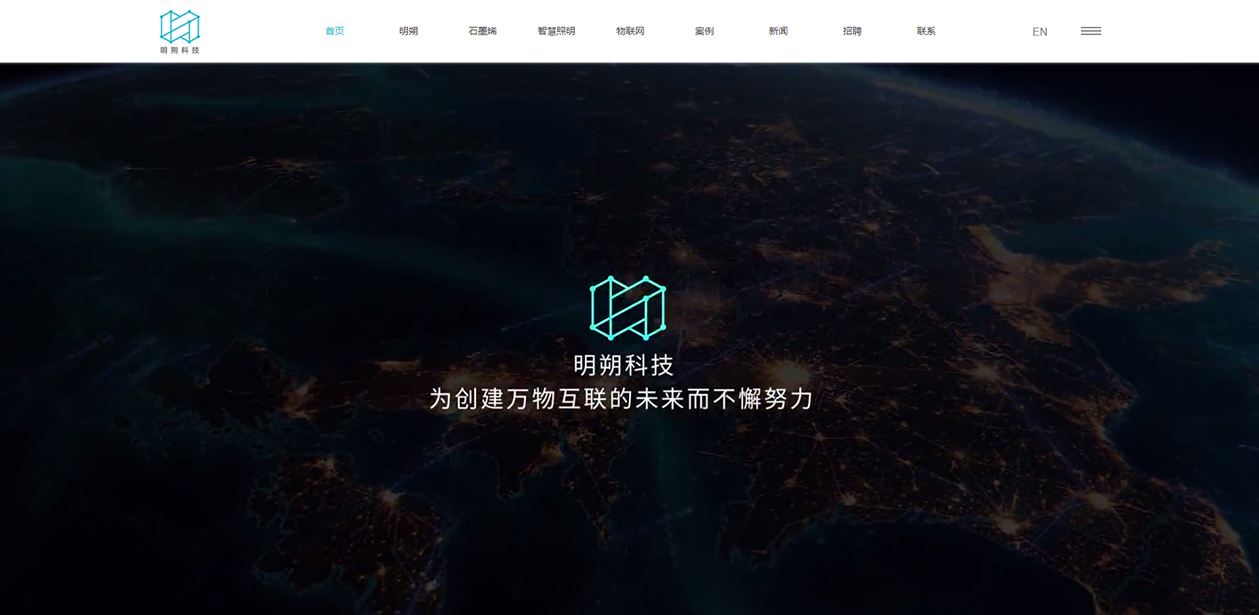Image resolution: width=1259 pixels, height=615 pixels.
Task: Visit the 新闻 news page
Action: (778, 31)
